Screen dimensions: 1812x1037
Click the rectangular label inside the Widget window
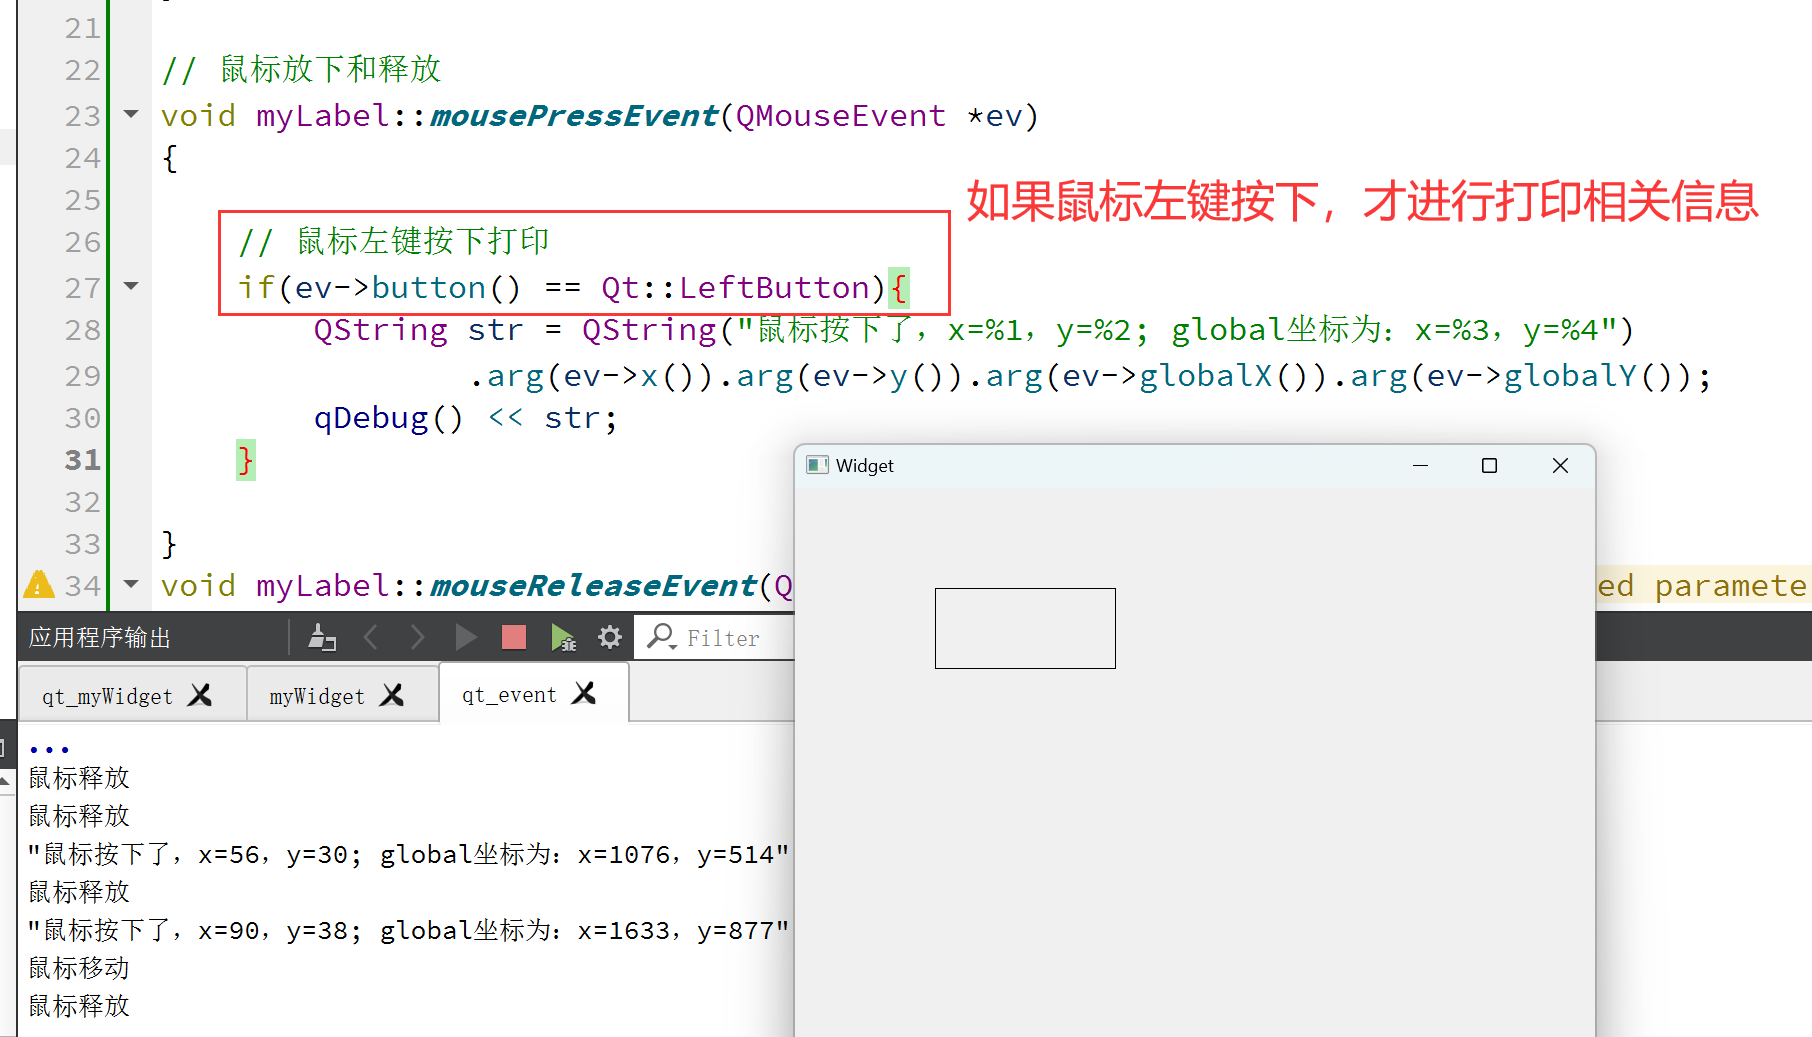(1025, 628)
